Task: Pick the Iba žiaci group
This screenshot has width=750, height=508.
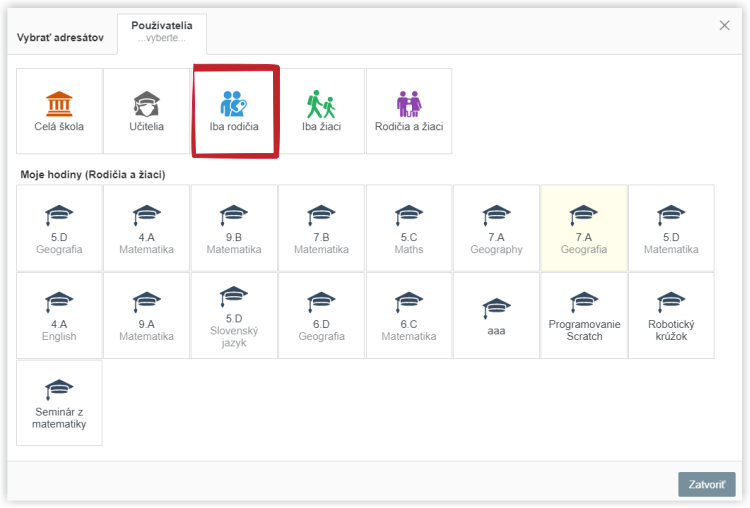Action: click(x=321, y=111)
